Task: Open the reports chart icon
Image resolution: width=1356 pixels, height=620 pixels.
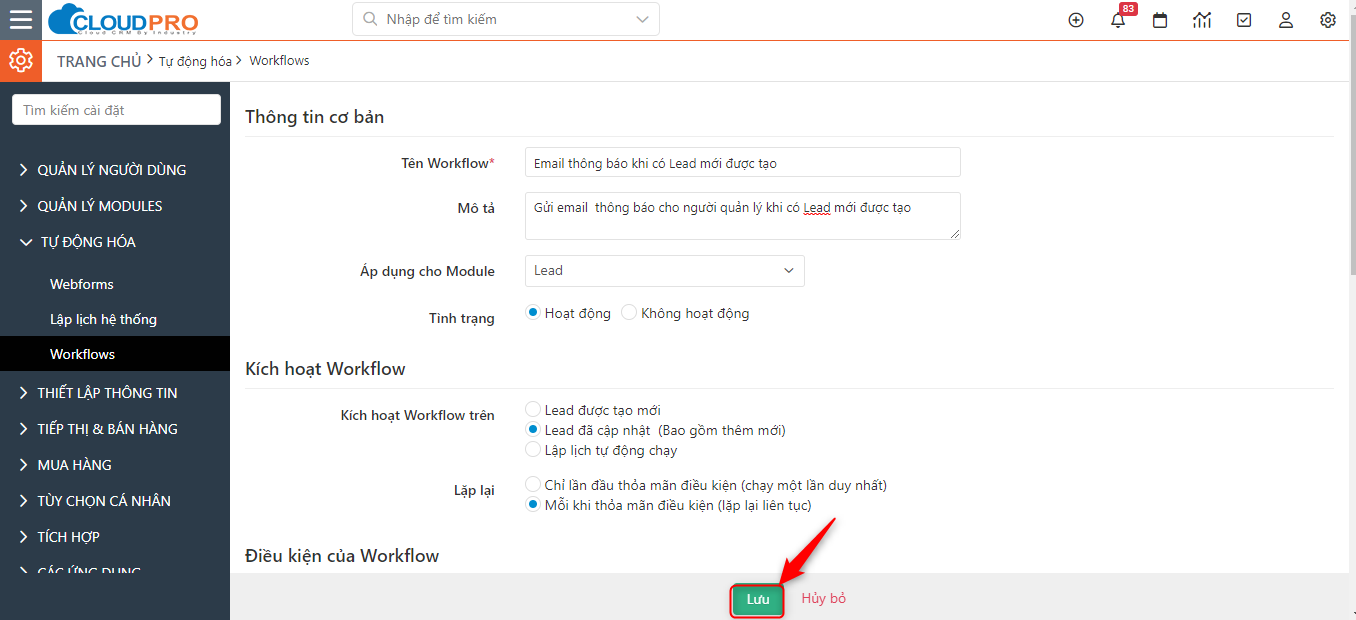Action: coord(1202,20)
